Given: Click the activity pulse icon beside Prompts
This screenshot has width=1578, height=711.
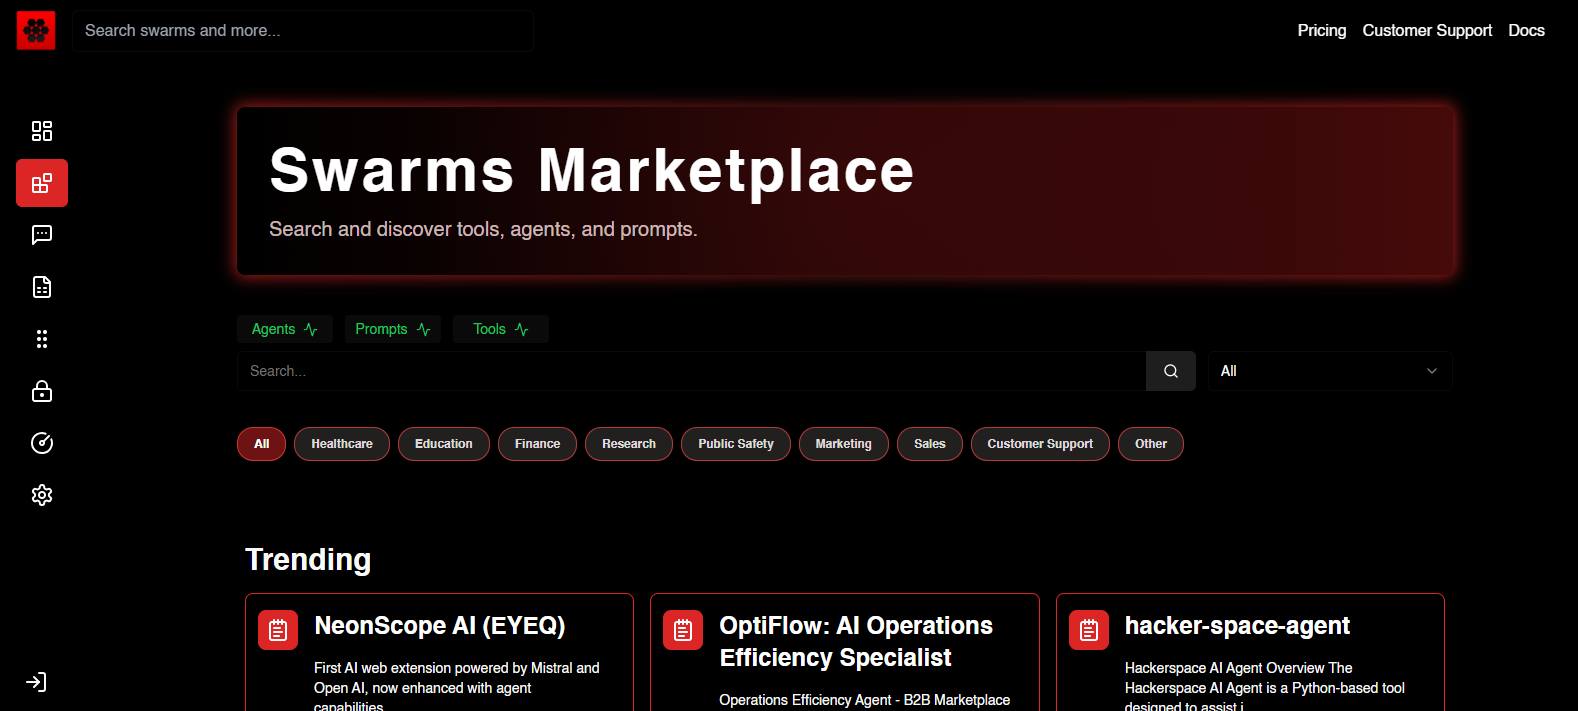Looking at the screenshot, I should coord(424,329).
